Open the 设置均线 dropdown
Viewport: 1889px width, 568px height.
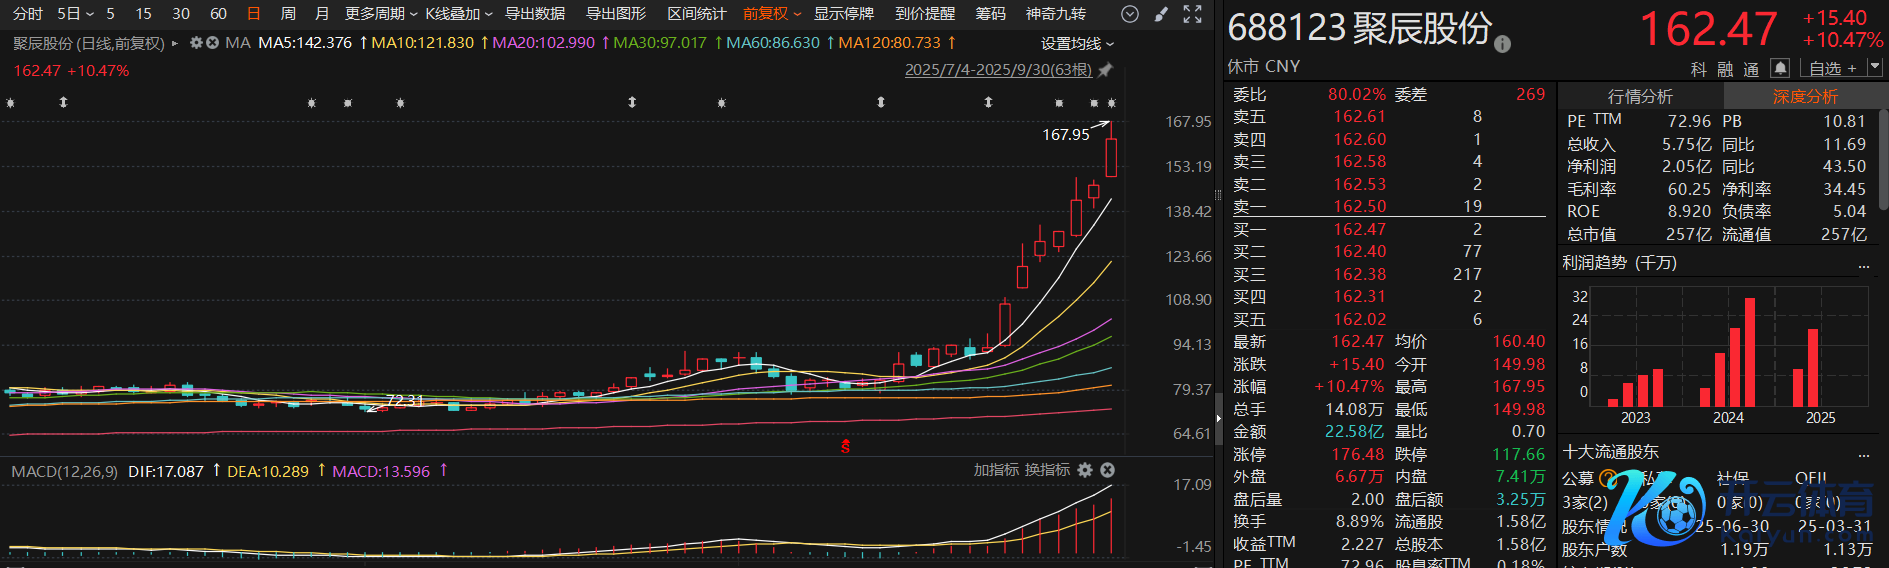[1077, 44]
